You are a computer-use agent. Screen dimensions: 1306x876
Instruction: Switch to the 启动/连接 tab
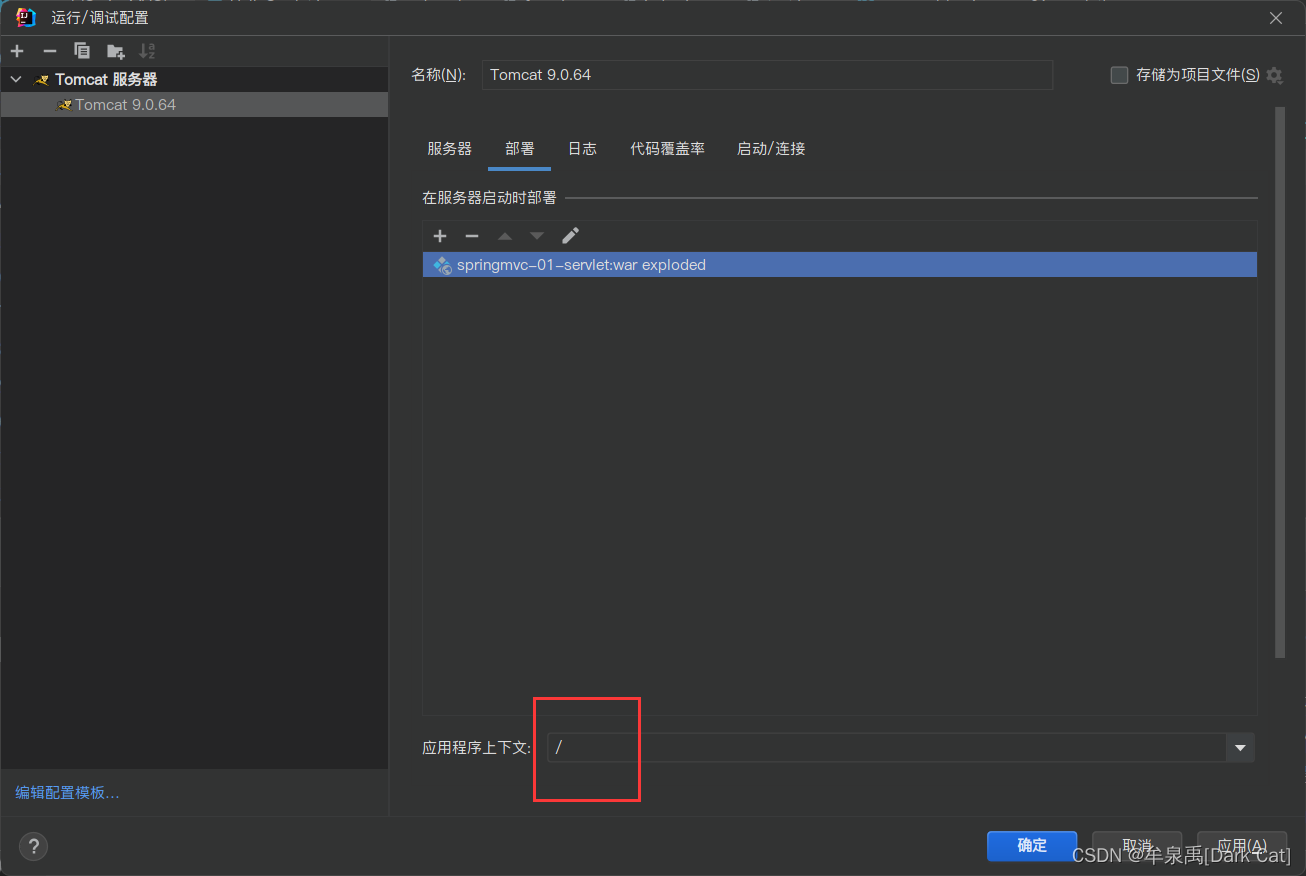771,148
